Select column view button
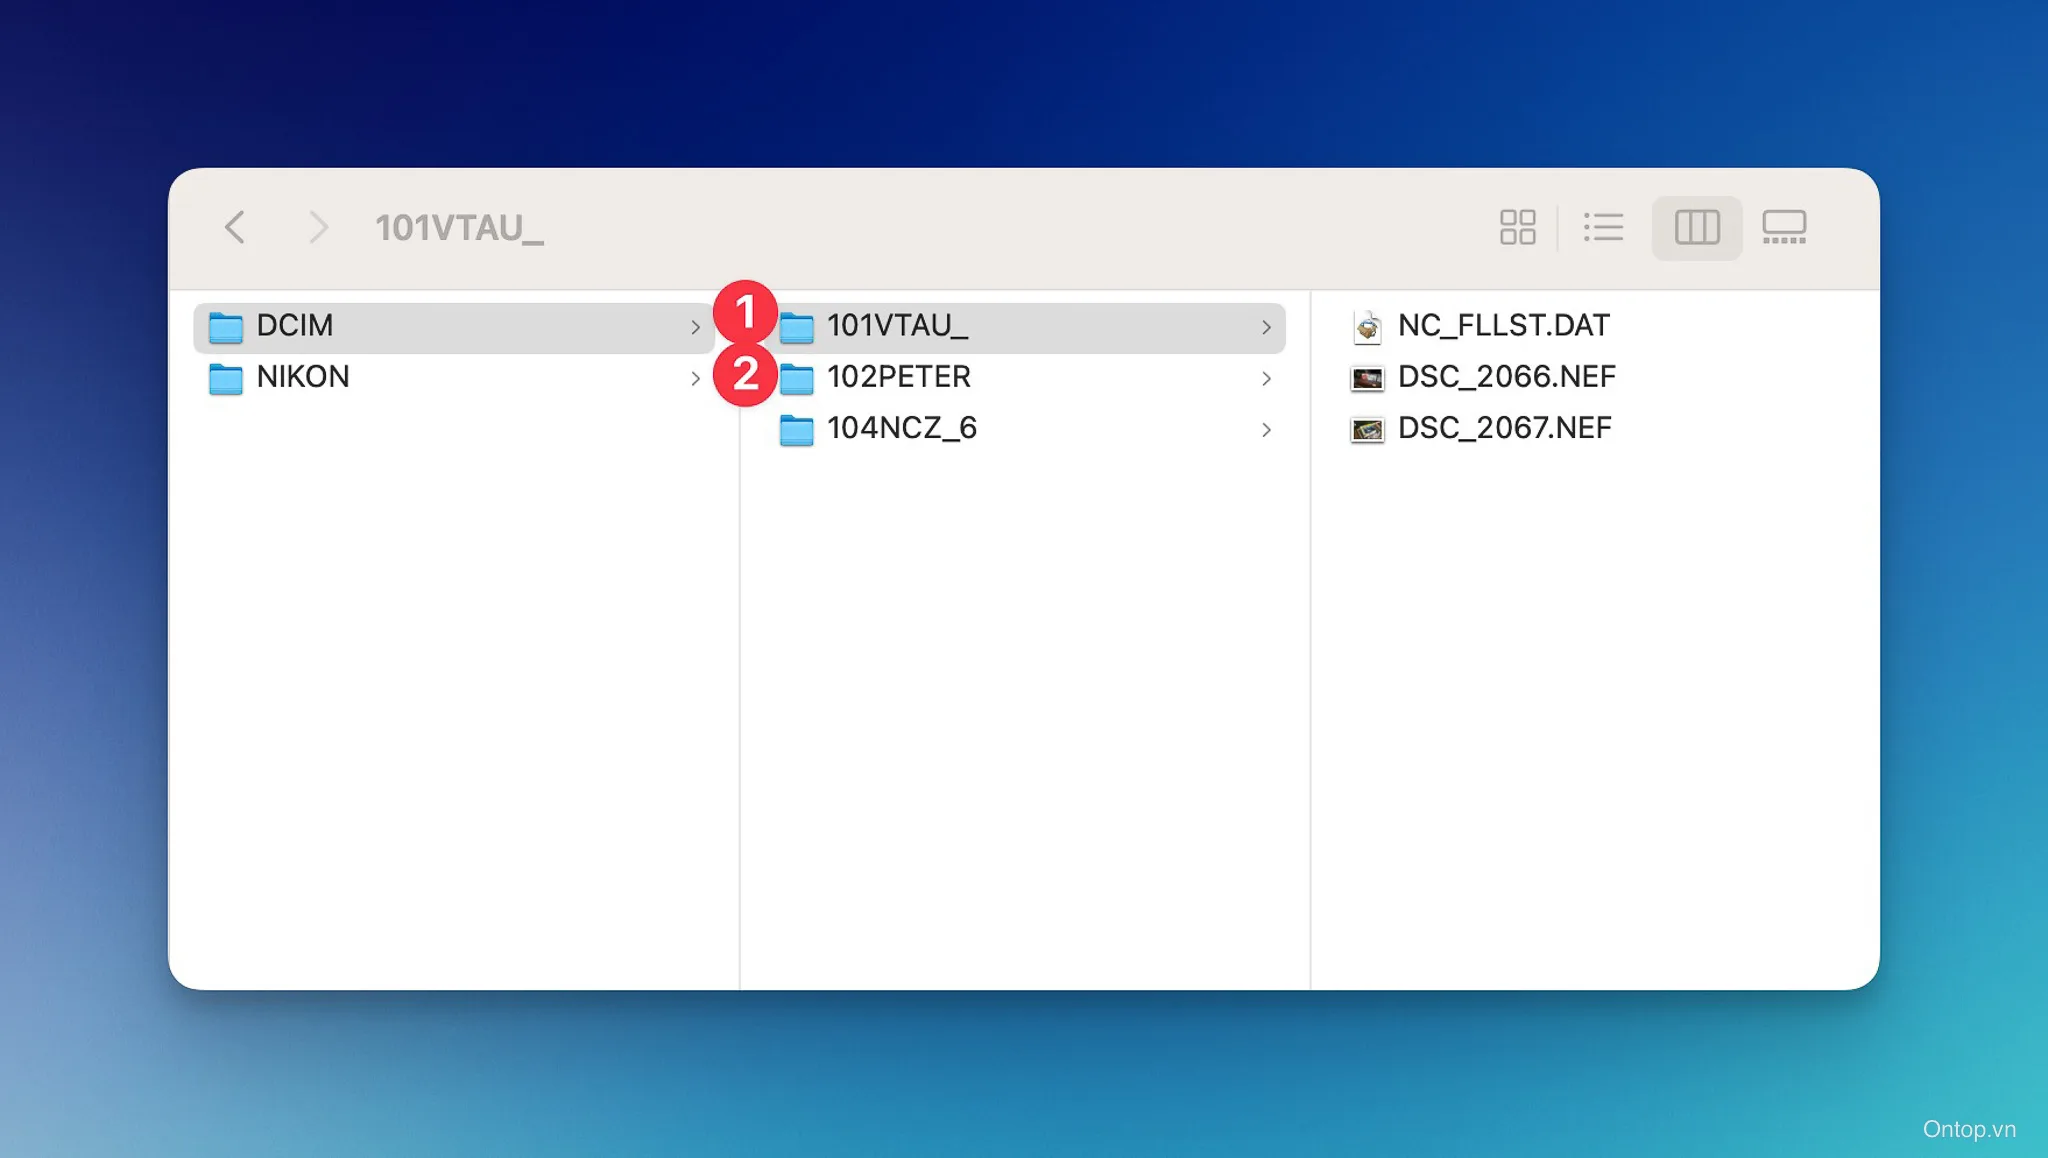The image size is (2048, 1158). [x=1697, y=227]
